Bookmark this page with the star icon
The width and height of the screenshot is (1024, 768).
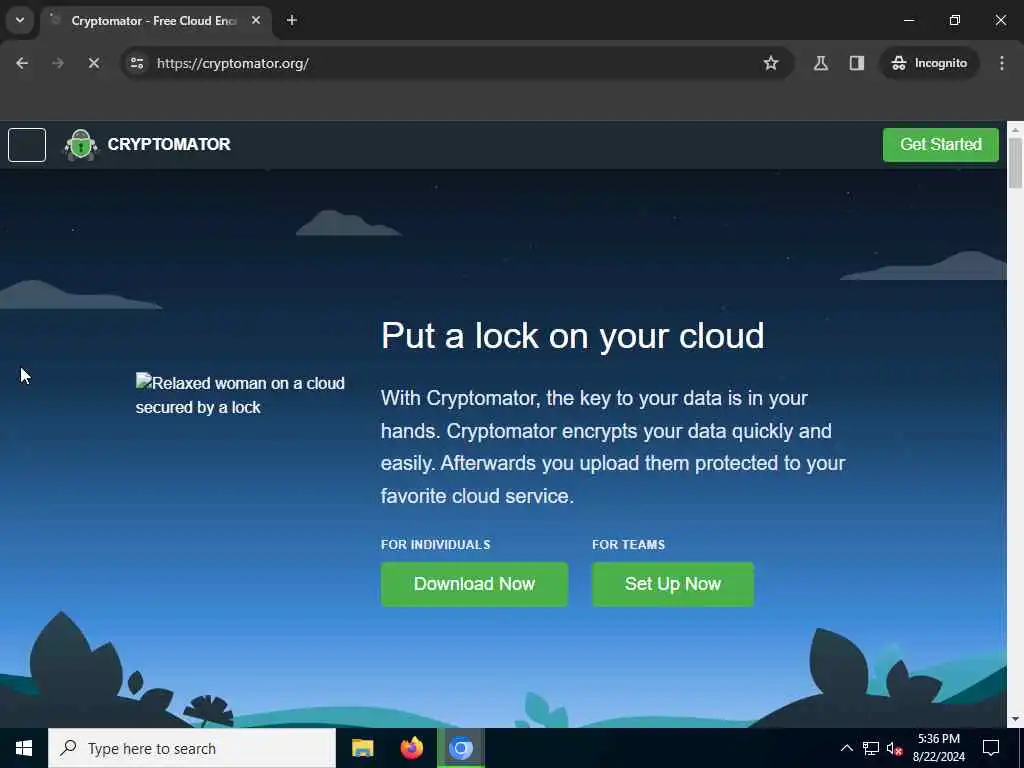click(771, 63)
